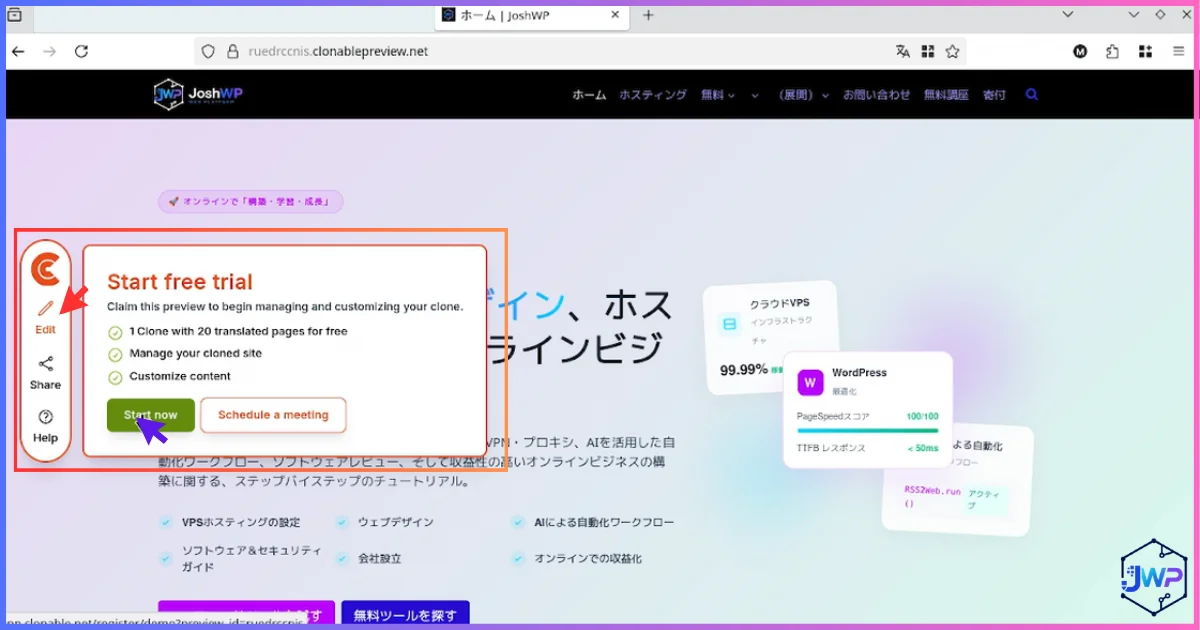Go back with the browser back arrow

click(18, 51)
